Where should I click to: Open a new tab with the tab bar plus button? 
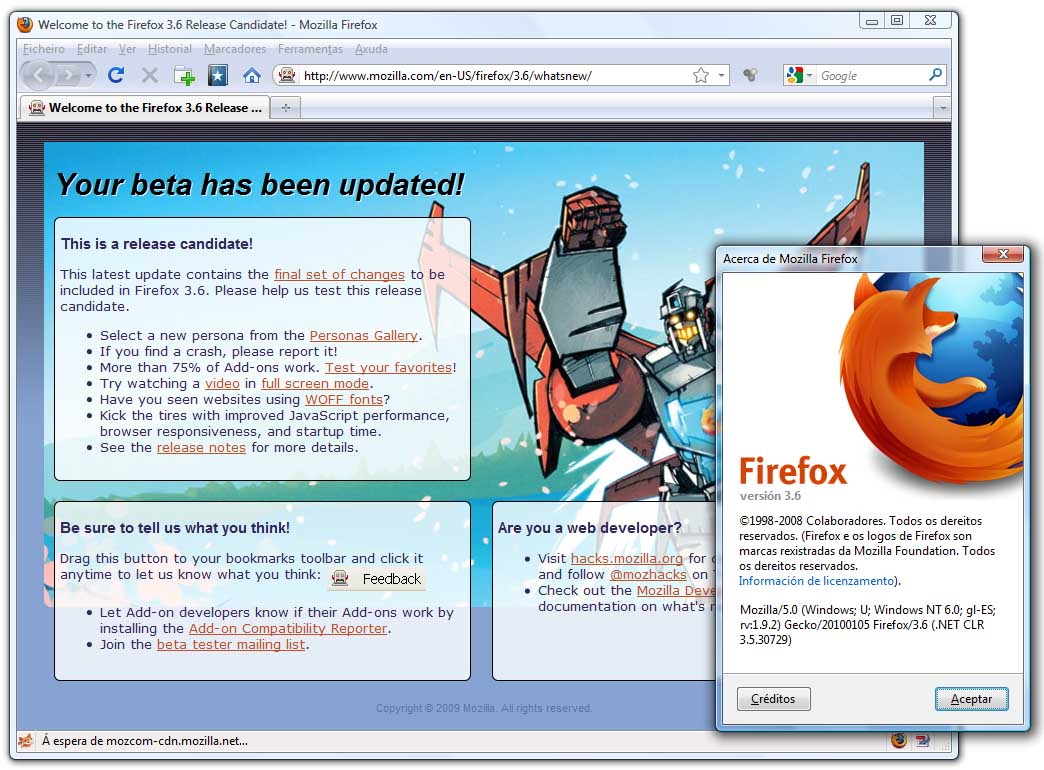(x=286, y=107)
